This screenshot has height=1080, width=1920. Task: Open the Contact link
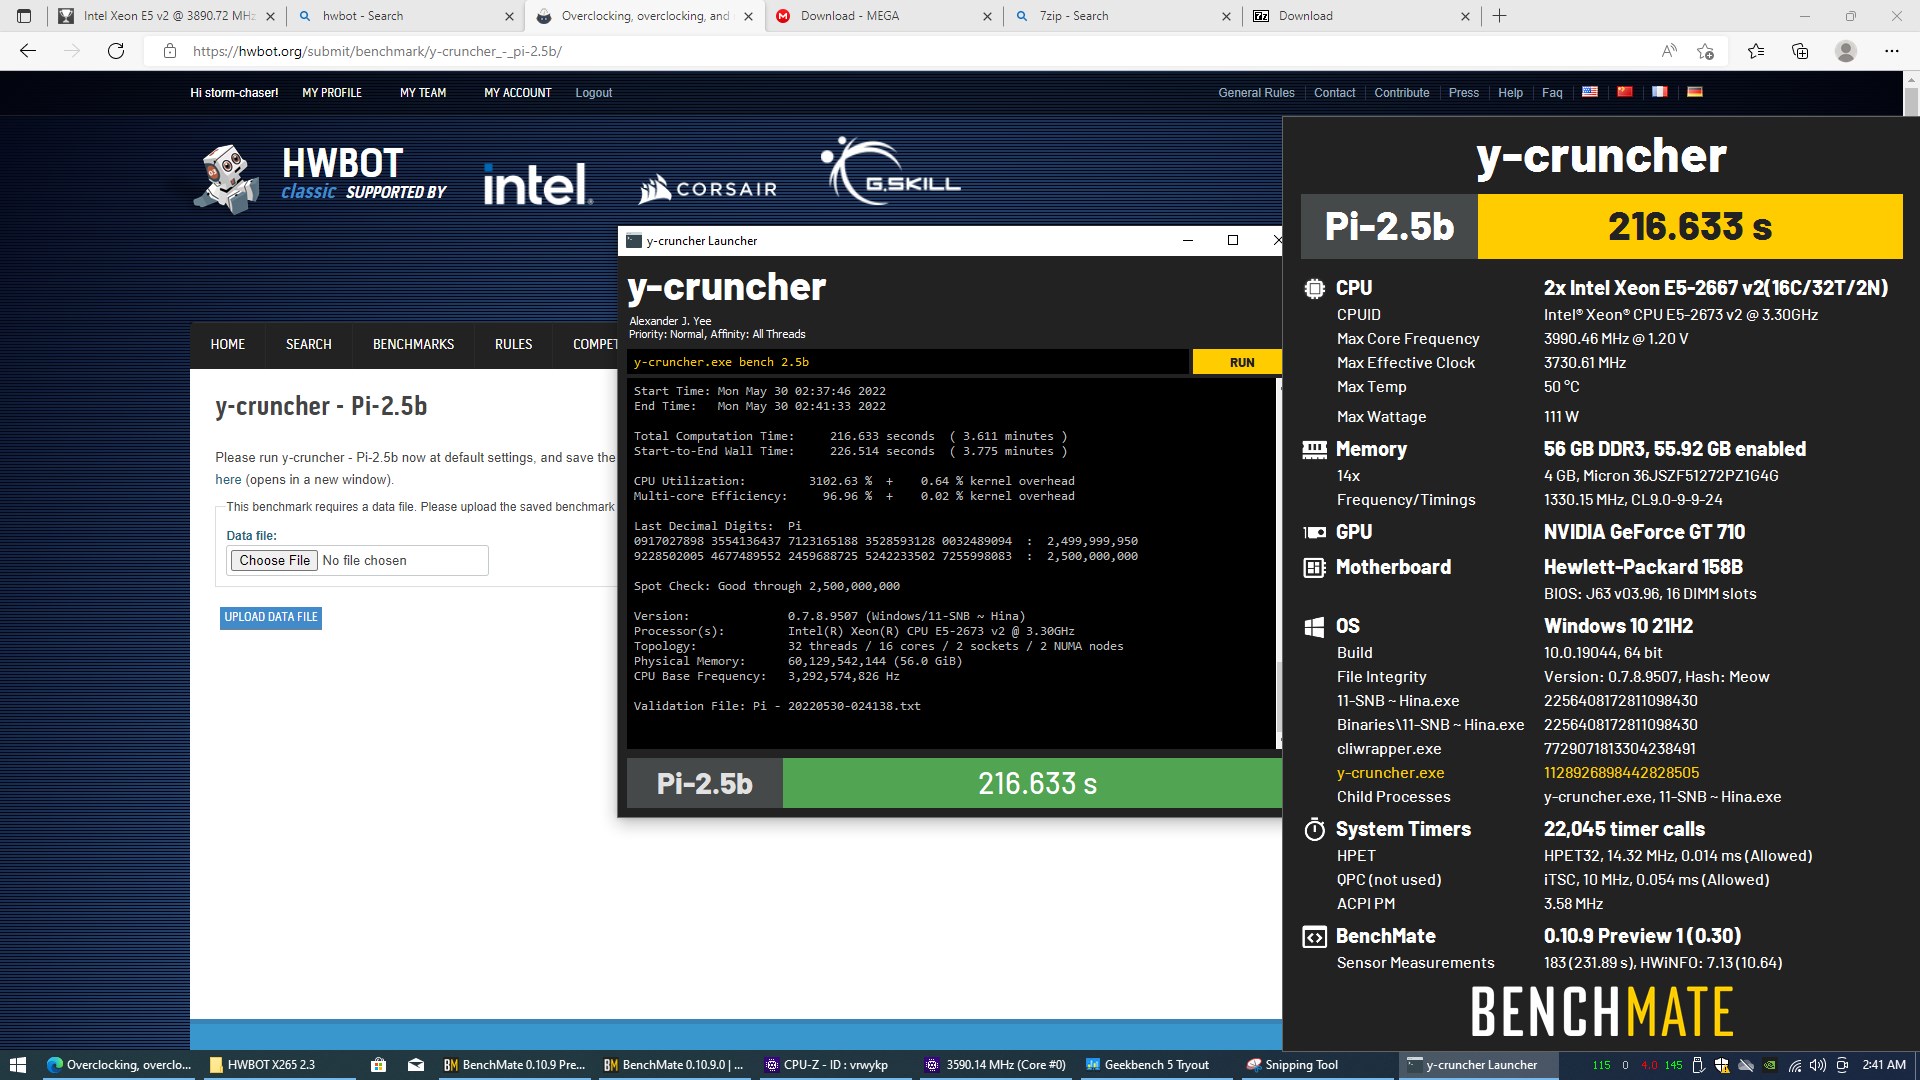[1334, 93]
